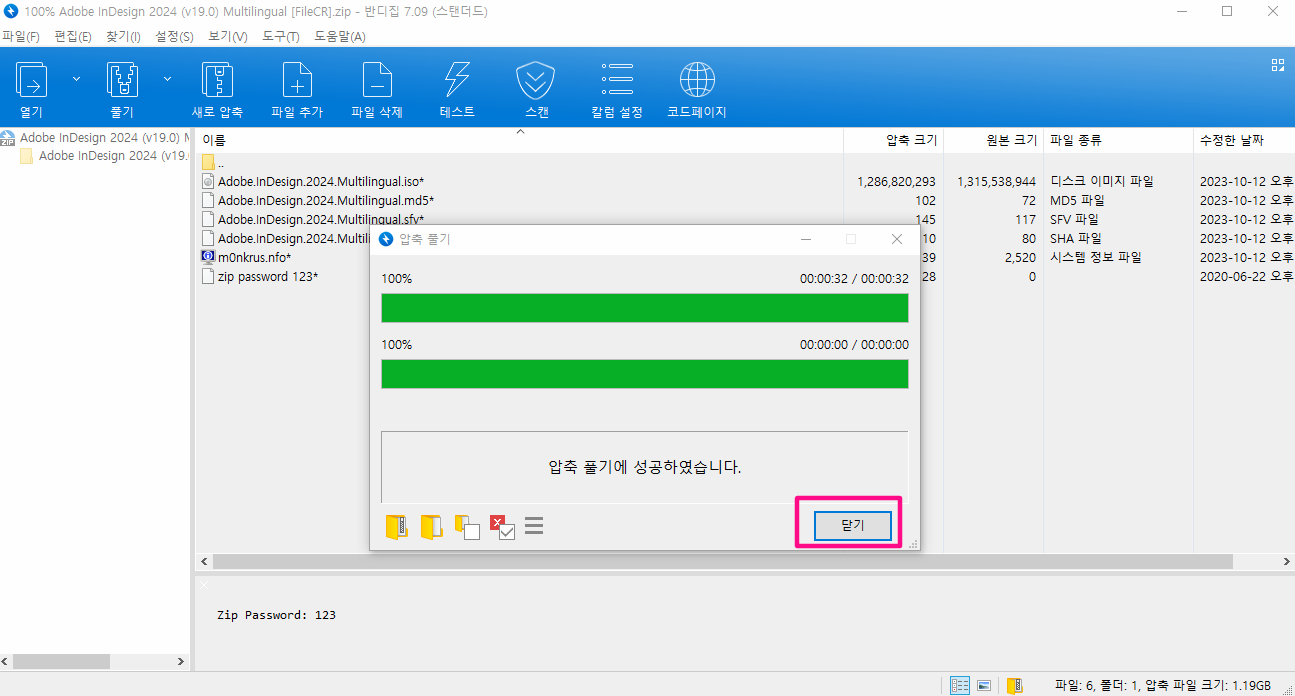
Task: Select Adobe.InDesign.2024.Multilingual.iso* file
Action: click(x=321, y=182)
